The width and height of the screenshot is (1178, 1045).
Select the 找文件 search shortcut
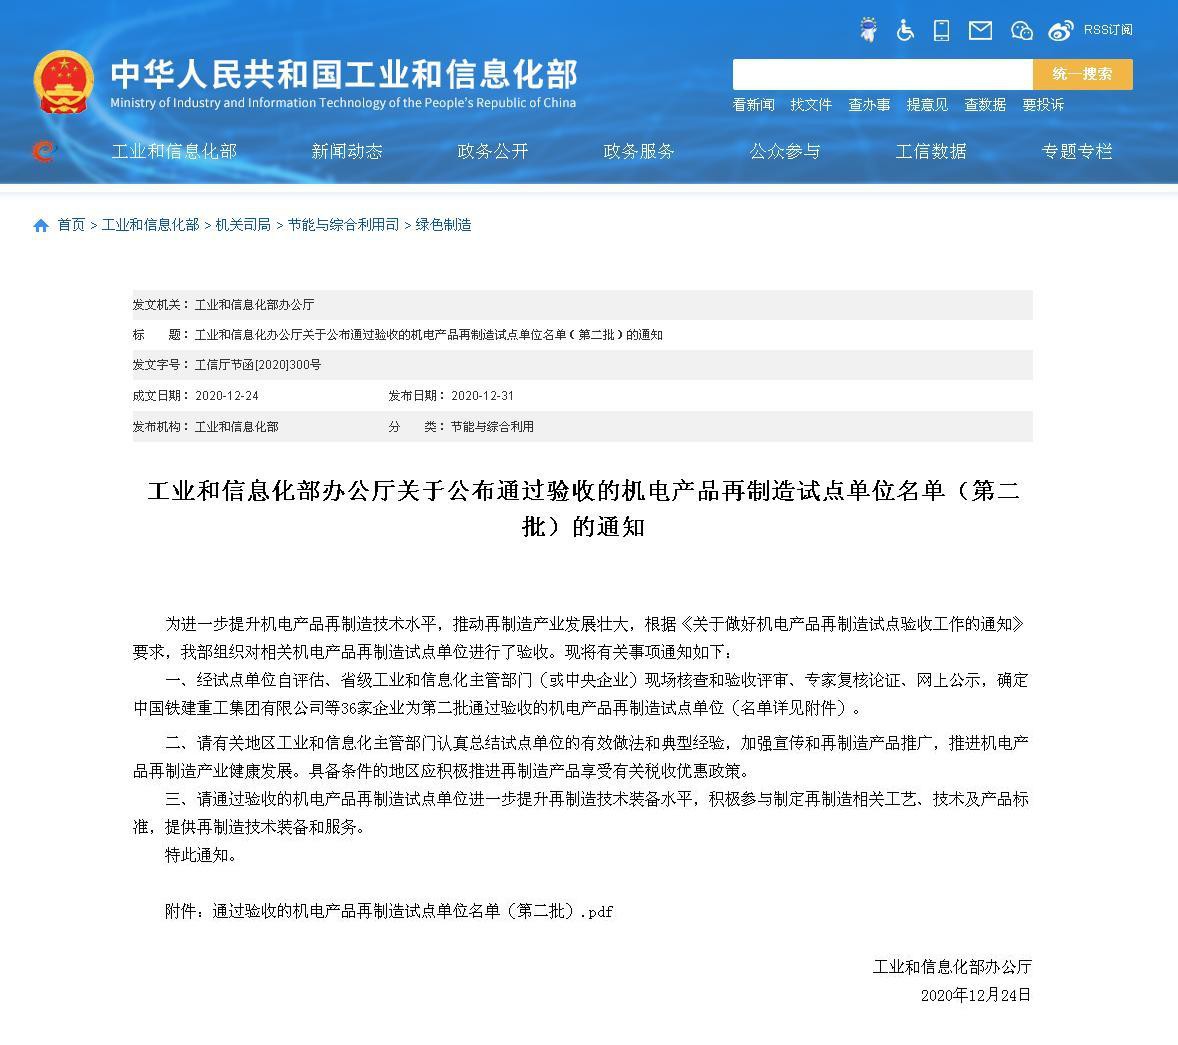811,104
